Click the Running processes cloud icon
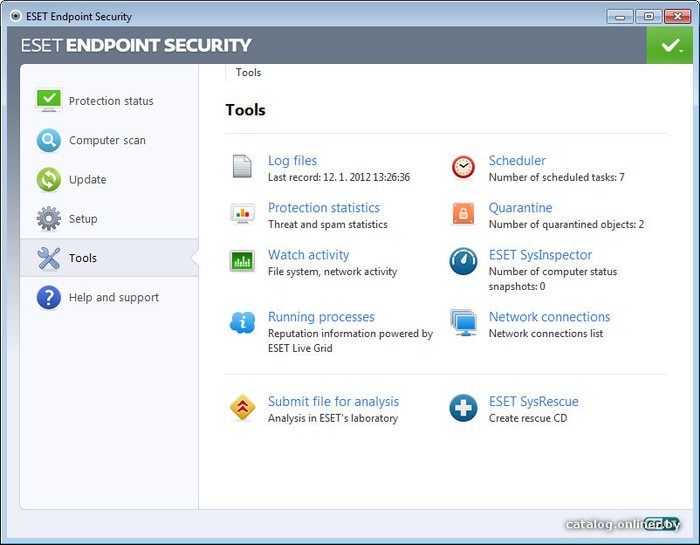 [x=242, y=322]
